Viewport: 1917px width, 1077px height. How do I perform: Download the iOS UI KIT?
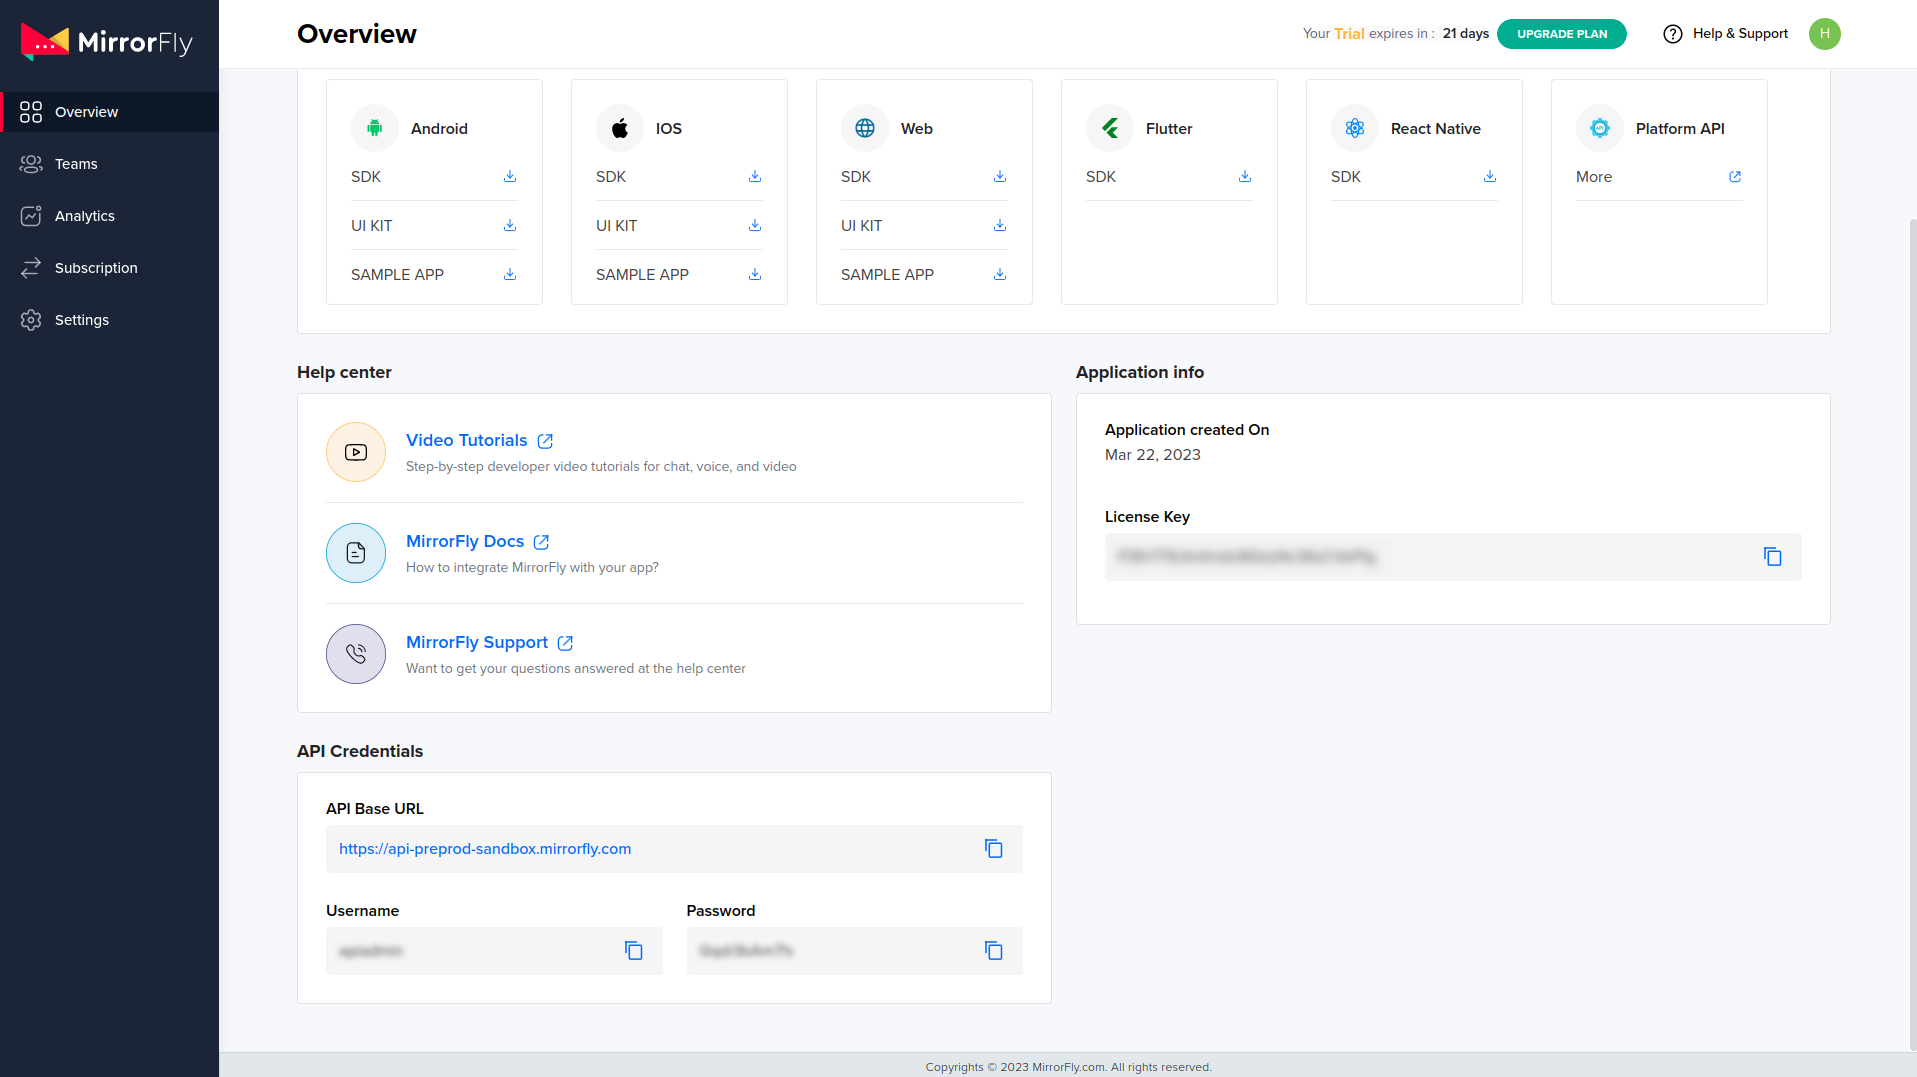coord(755,226)
